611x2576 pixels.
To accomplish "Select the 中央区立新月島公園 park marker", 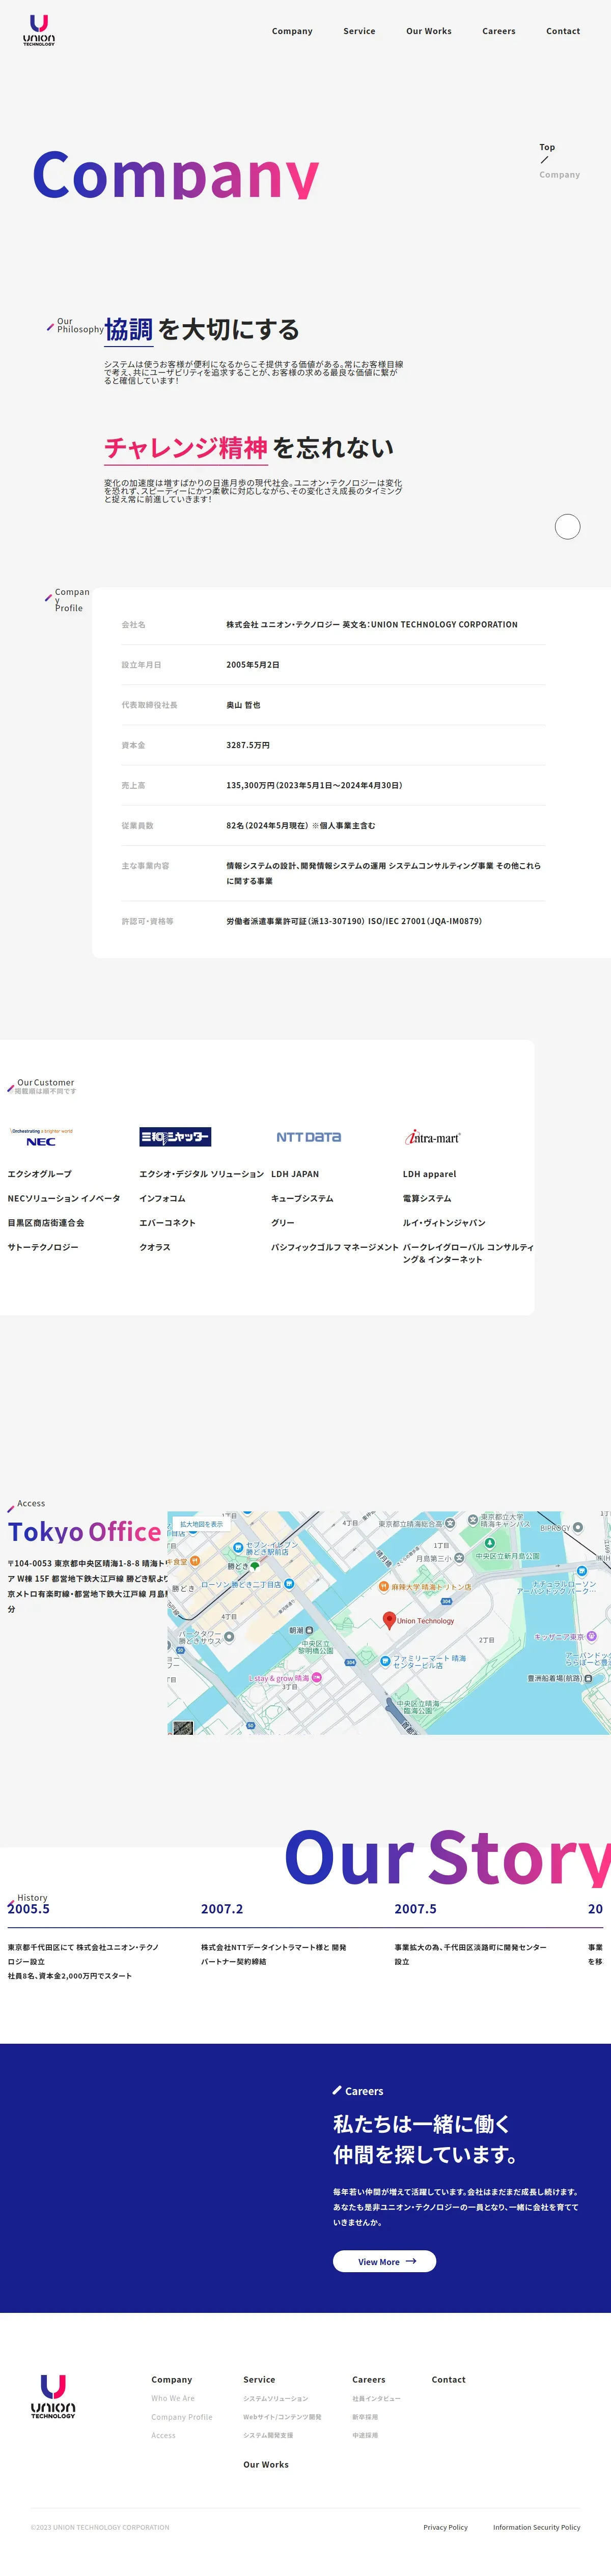I will (489, 1544).
